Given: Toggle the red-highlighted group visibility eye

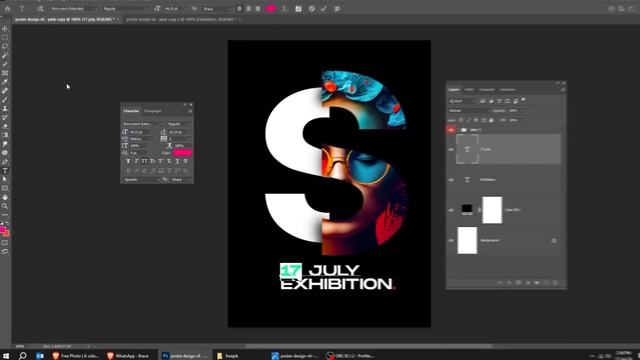Looking at the screenshot, I should click(x=451, y=130).
